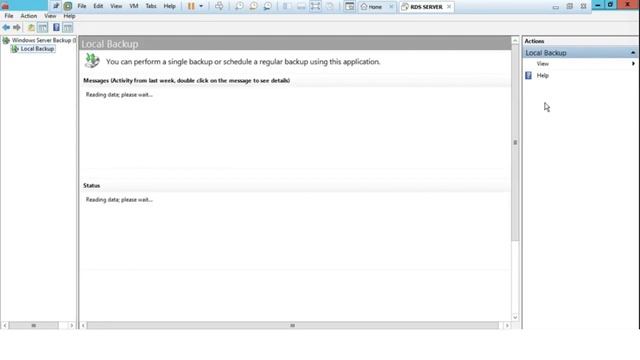This screenshot has width=640, height=360.
Task: Toggle Show/Hide Action Pane toolbar button
Action: 68,27
